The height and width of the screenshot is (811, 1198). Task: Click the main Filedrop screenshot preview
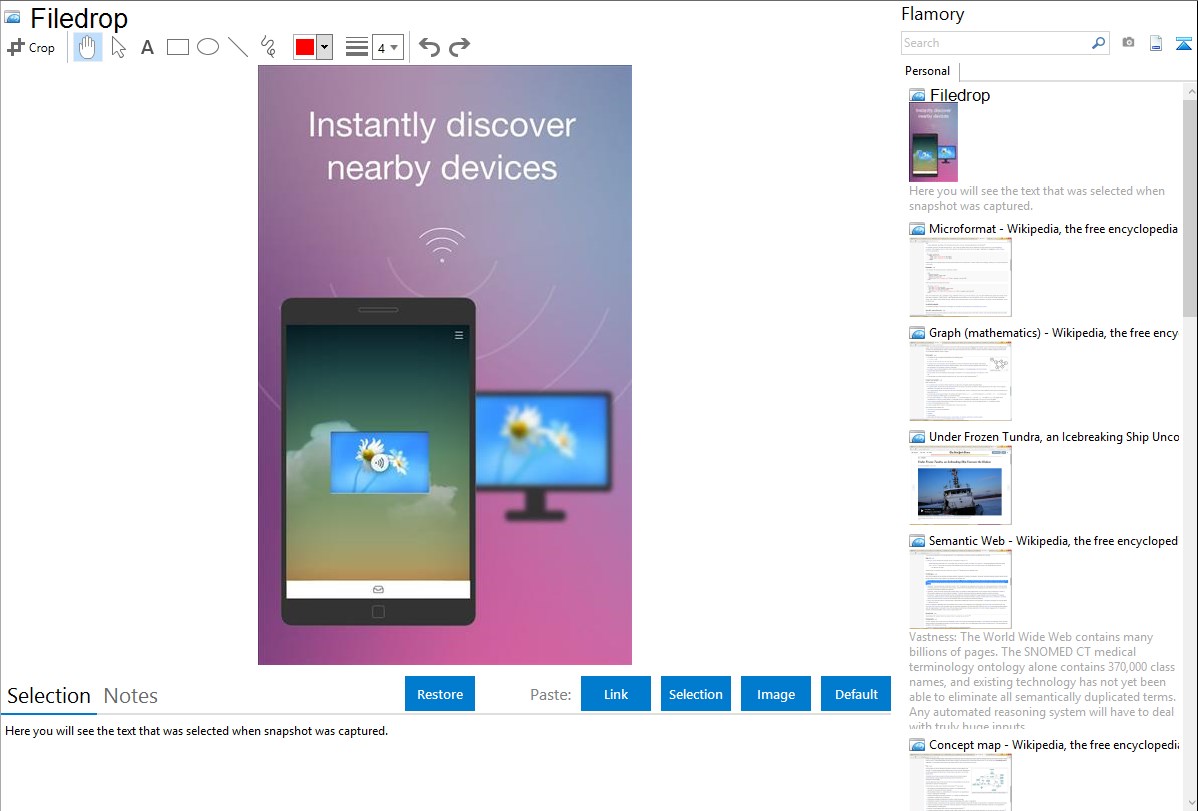click(x=445, y=365)
